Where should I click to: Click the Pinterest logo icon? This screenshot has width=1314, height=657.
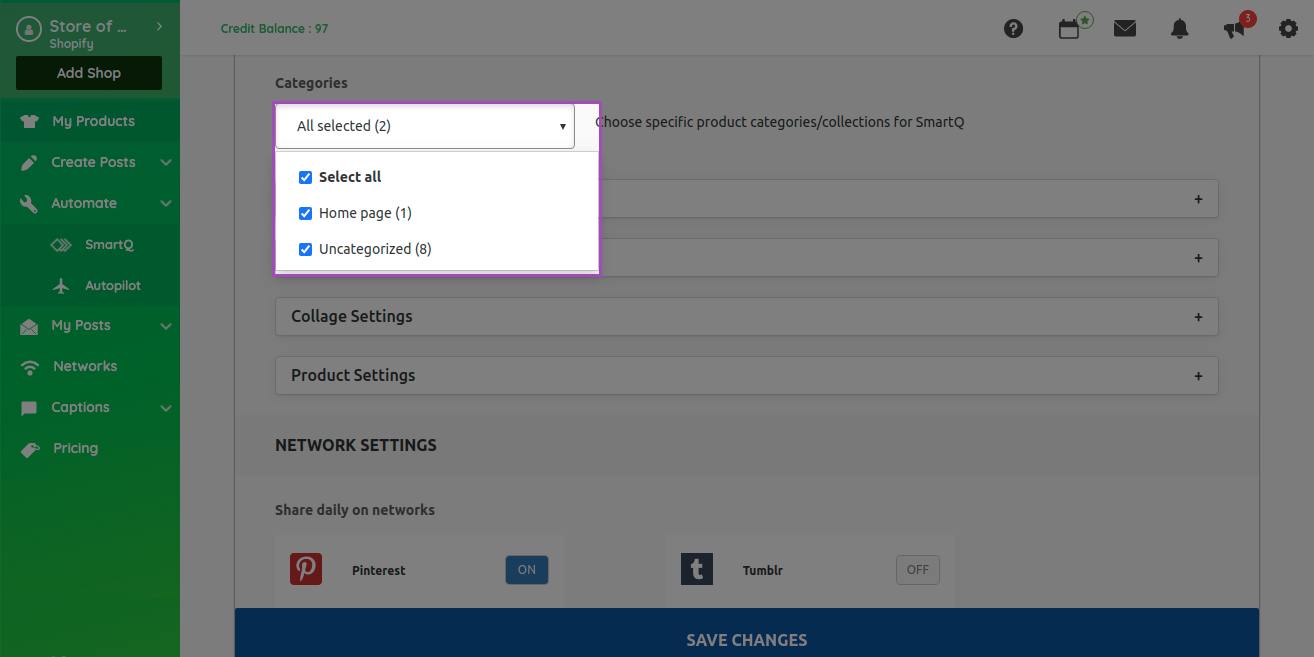(306, 569)
